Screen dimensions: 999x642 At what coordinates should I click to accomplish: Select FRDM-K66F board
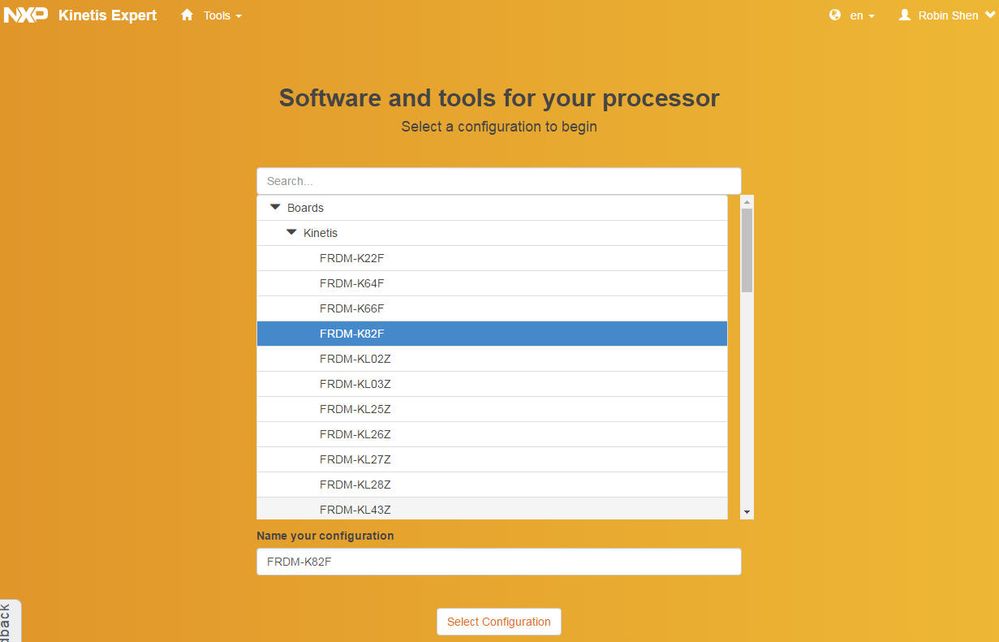[492, 308]
